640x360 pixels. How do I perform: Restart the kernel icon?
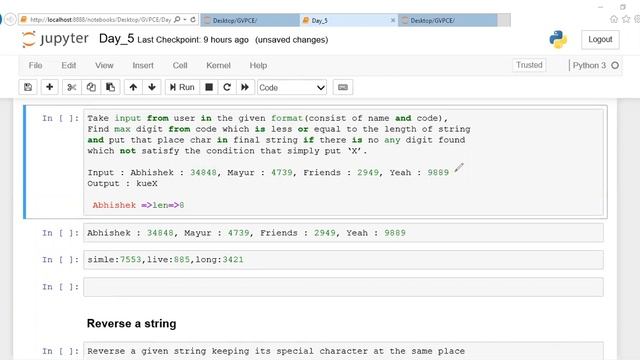(x=227, y=87)
